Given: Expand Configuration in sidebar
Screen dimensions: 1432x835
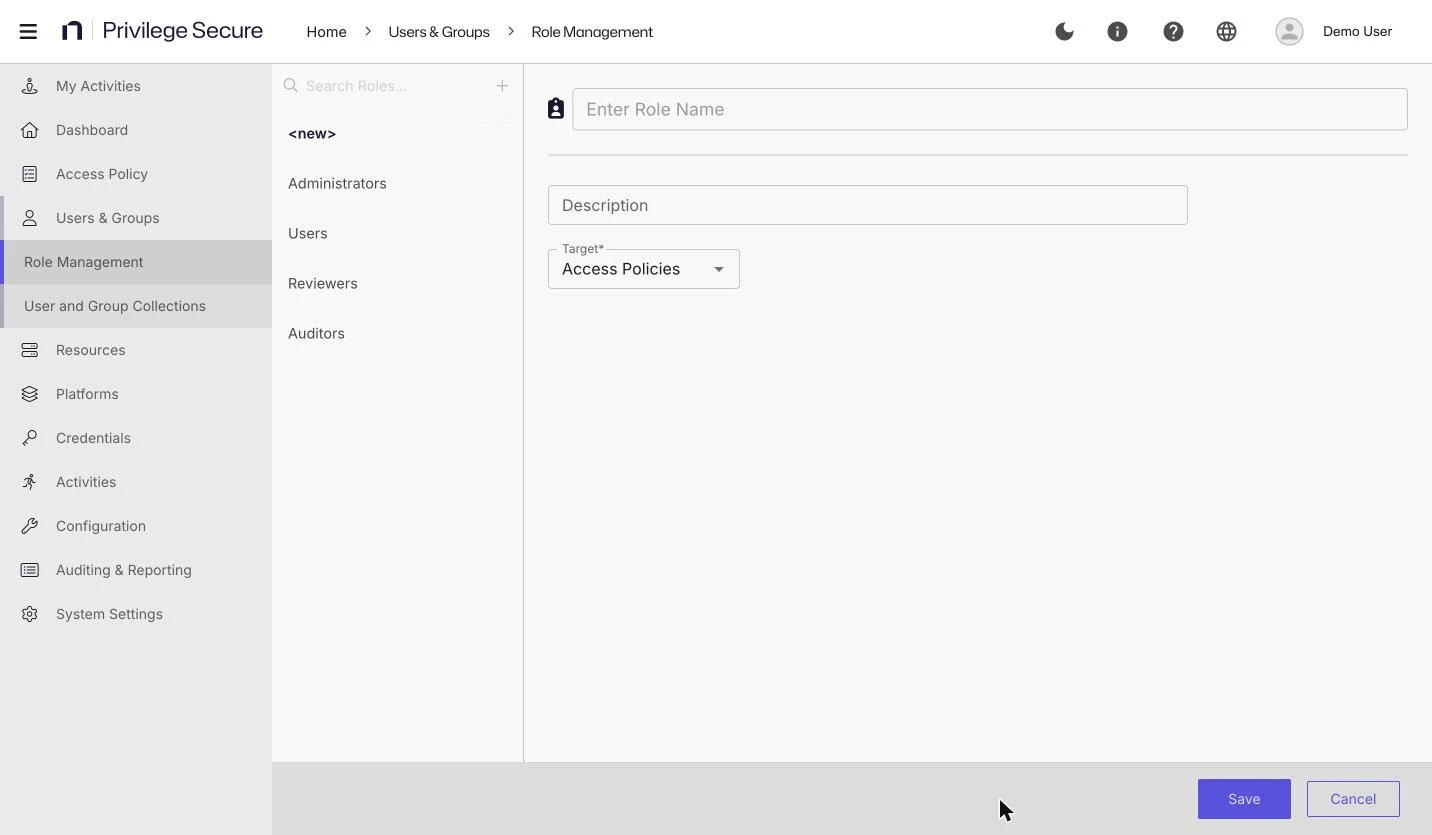Looking at the screenshot, I should (x=136, y=526).
